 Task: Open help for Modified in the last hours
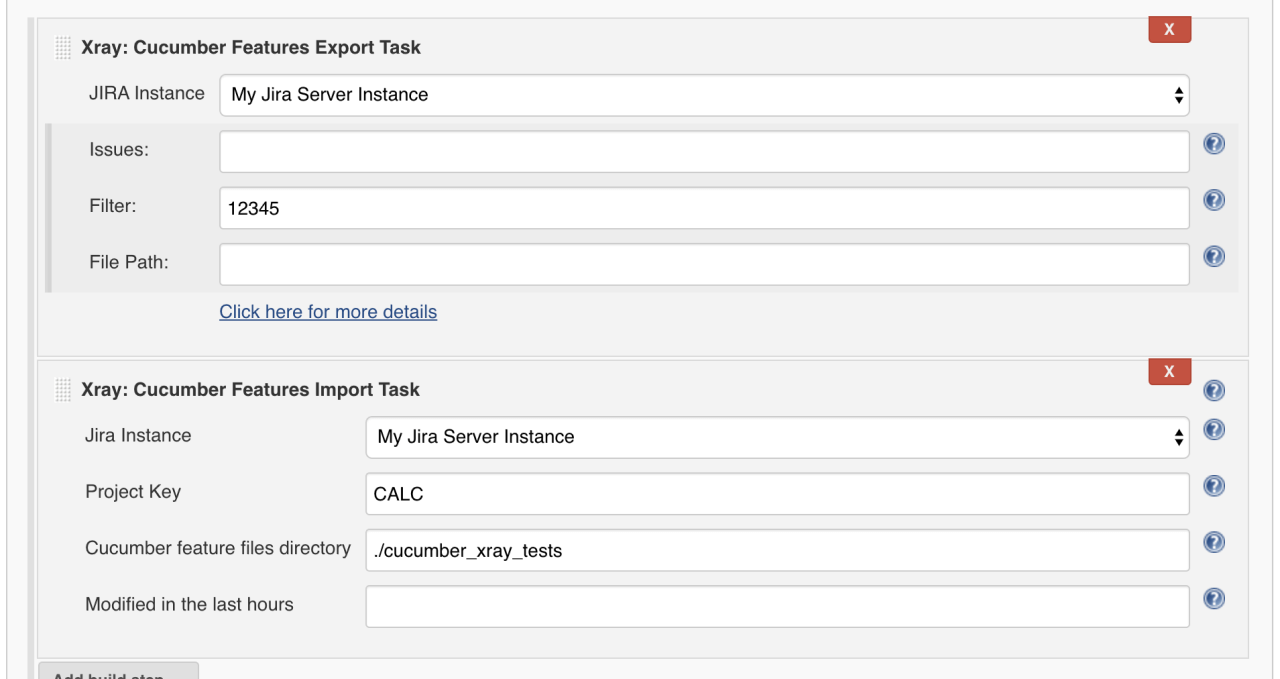[1214, 598]
